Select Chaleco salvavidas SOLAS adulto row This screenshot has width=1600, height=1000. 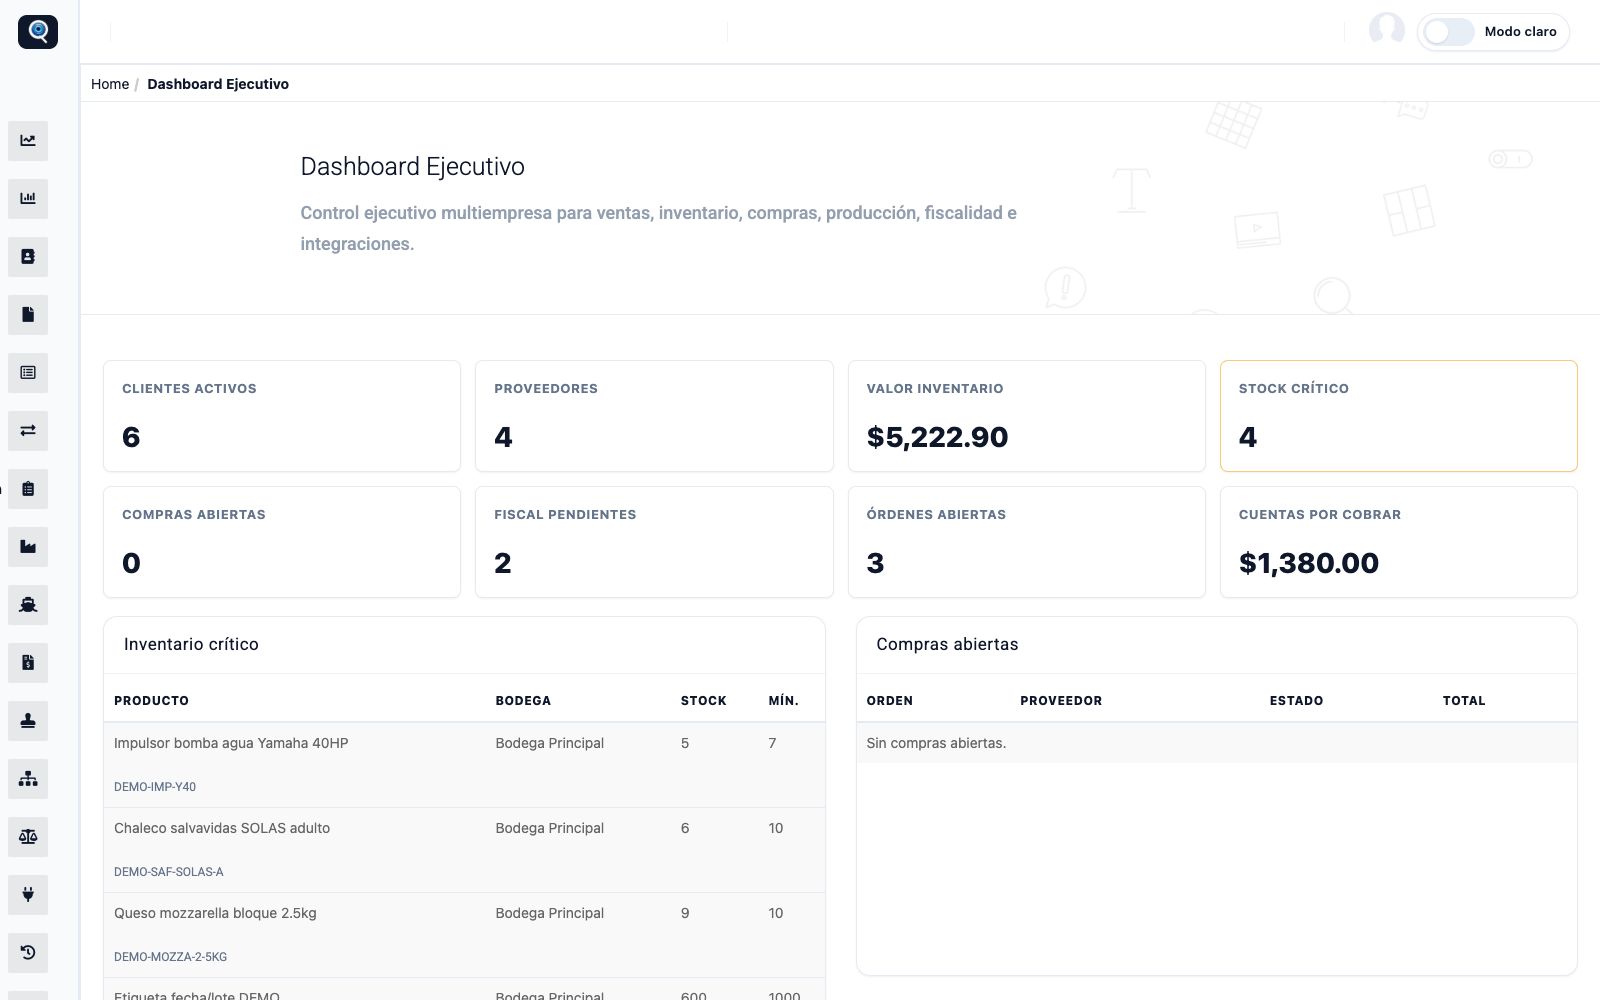pyautogui.click(x=464, y=850)
